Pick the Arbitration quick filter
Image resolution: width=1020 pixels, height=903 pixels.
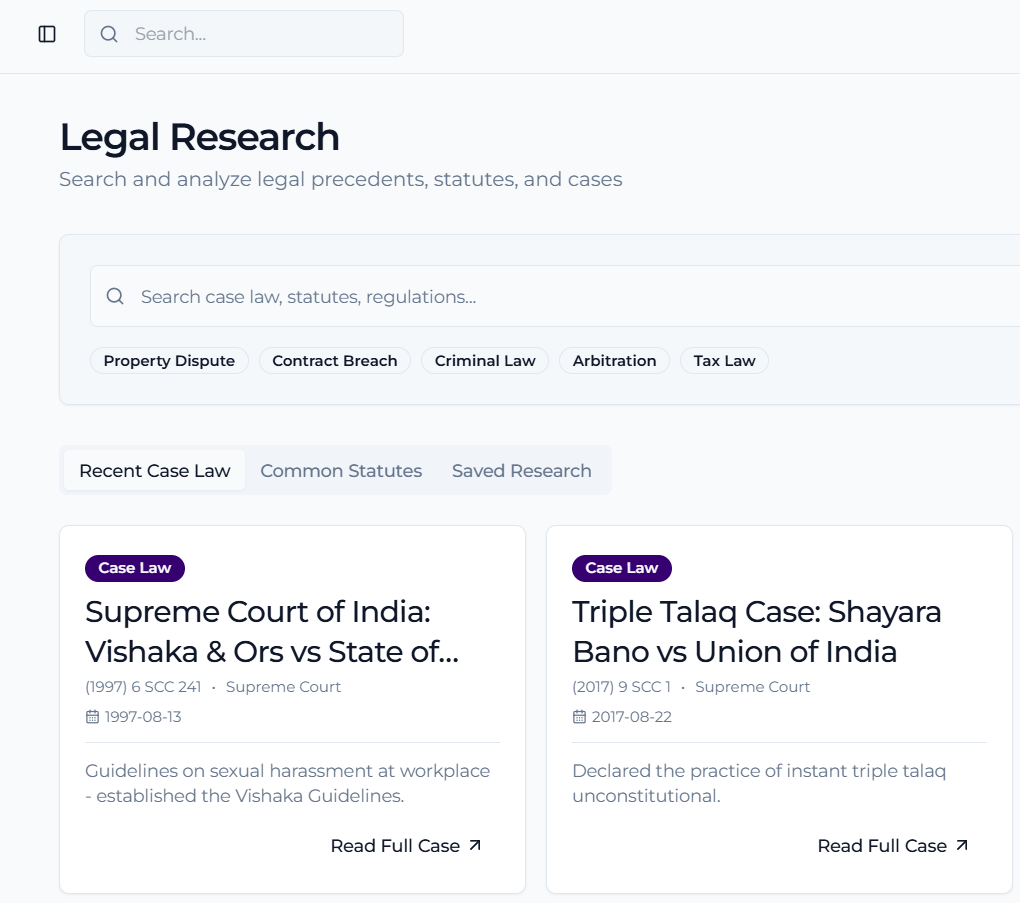614,361
